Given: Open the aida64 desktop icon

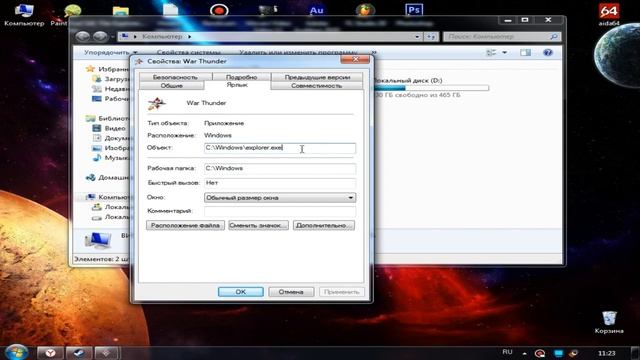Looking at the screenshot, I should tap(609, 14).
